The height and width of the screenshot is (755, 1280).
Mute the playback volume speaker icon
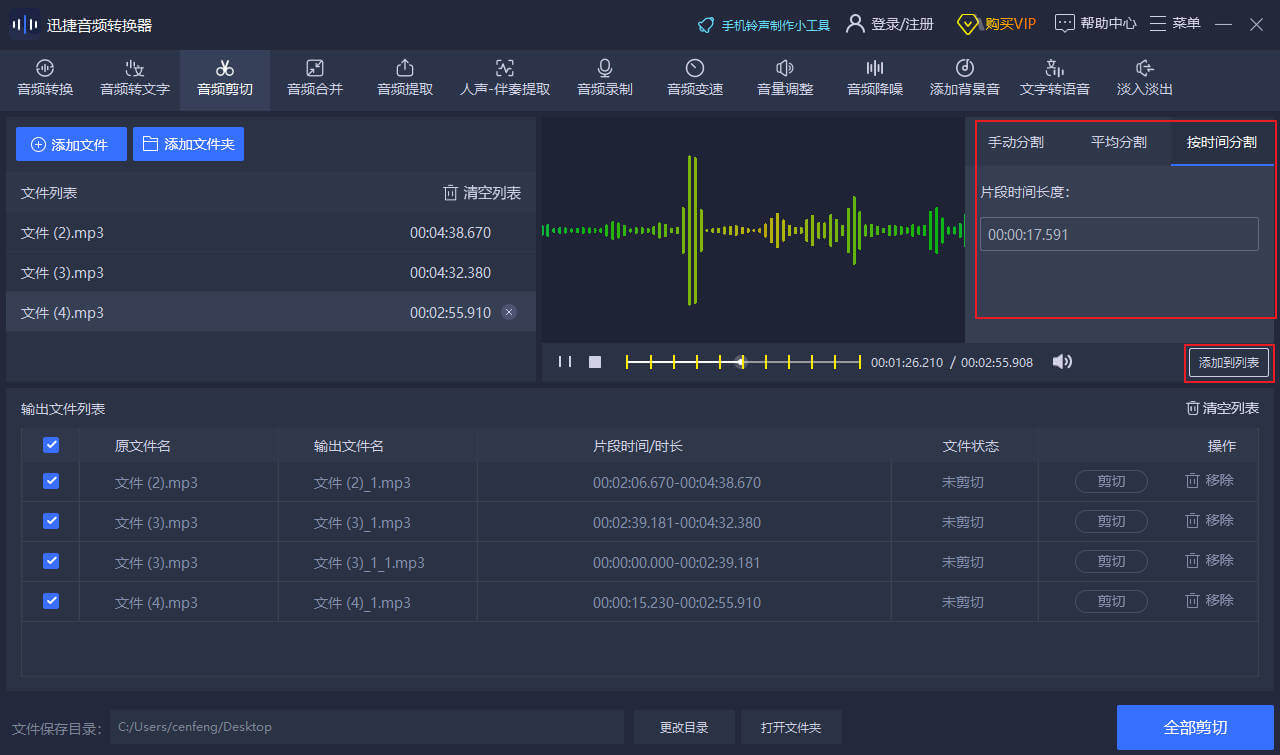pyautogui.click(x=1062, y=361)
